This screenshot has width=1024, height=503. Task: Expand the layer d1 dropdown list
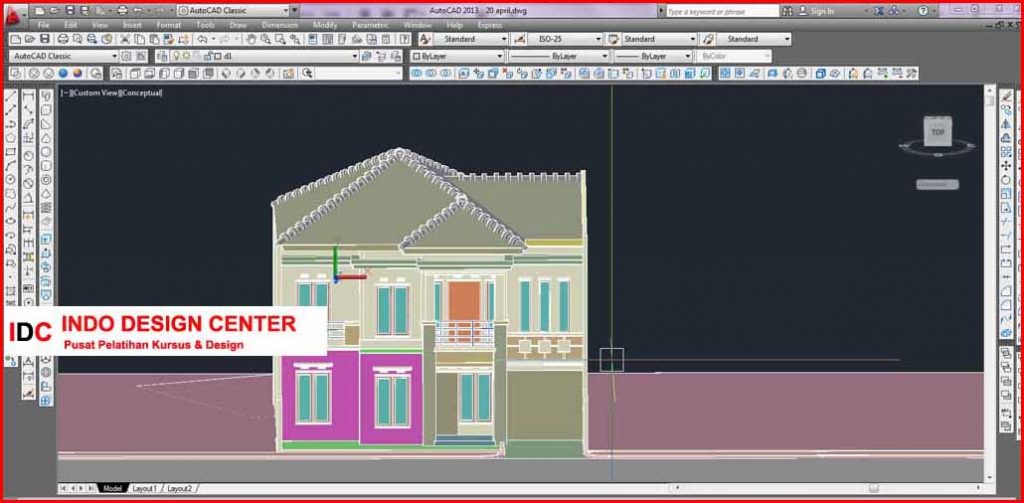(x=355, y=56)
